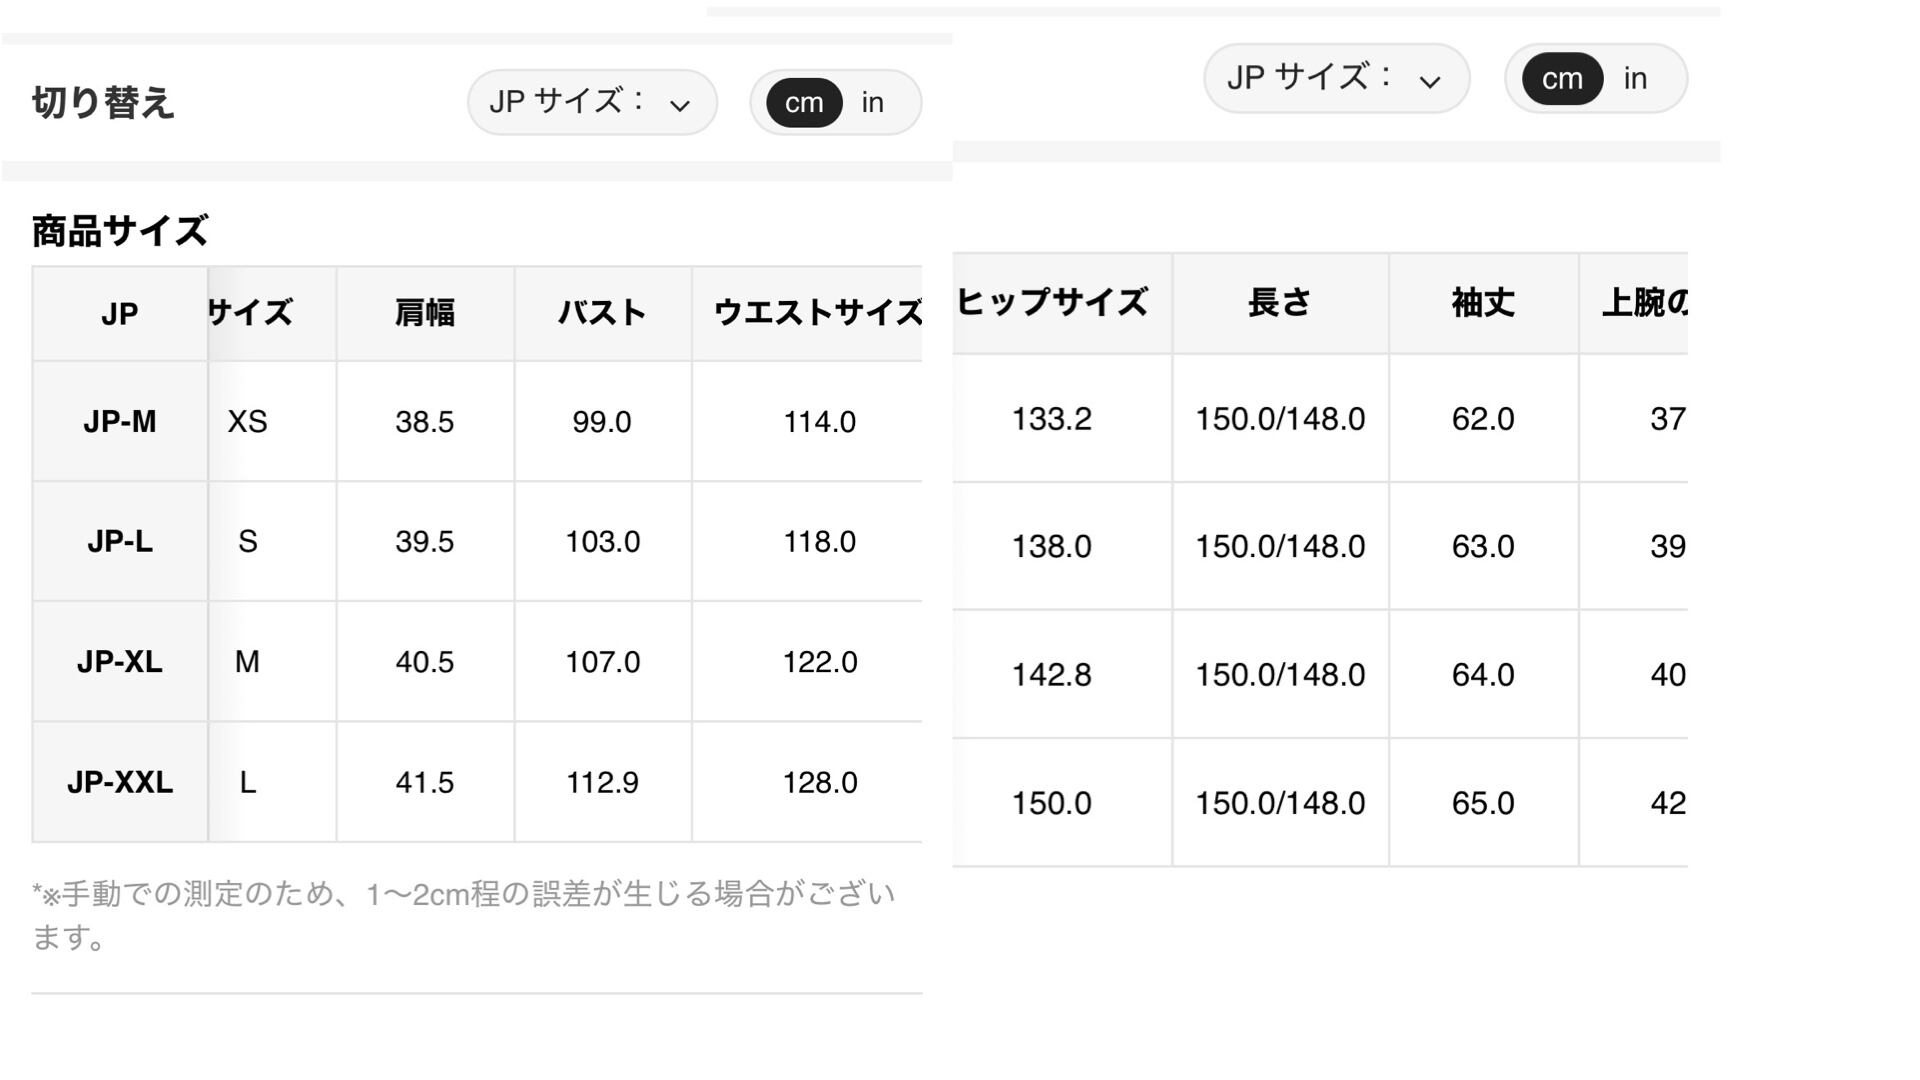
Task: Switch right unit toggle to in
Action: [1635, 78]
